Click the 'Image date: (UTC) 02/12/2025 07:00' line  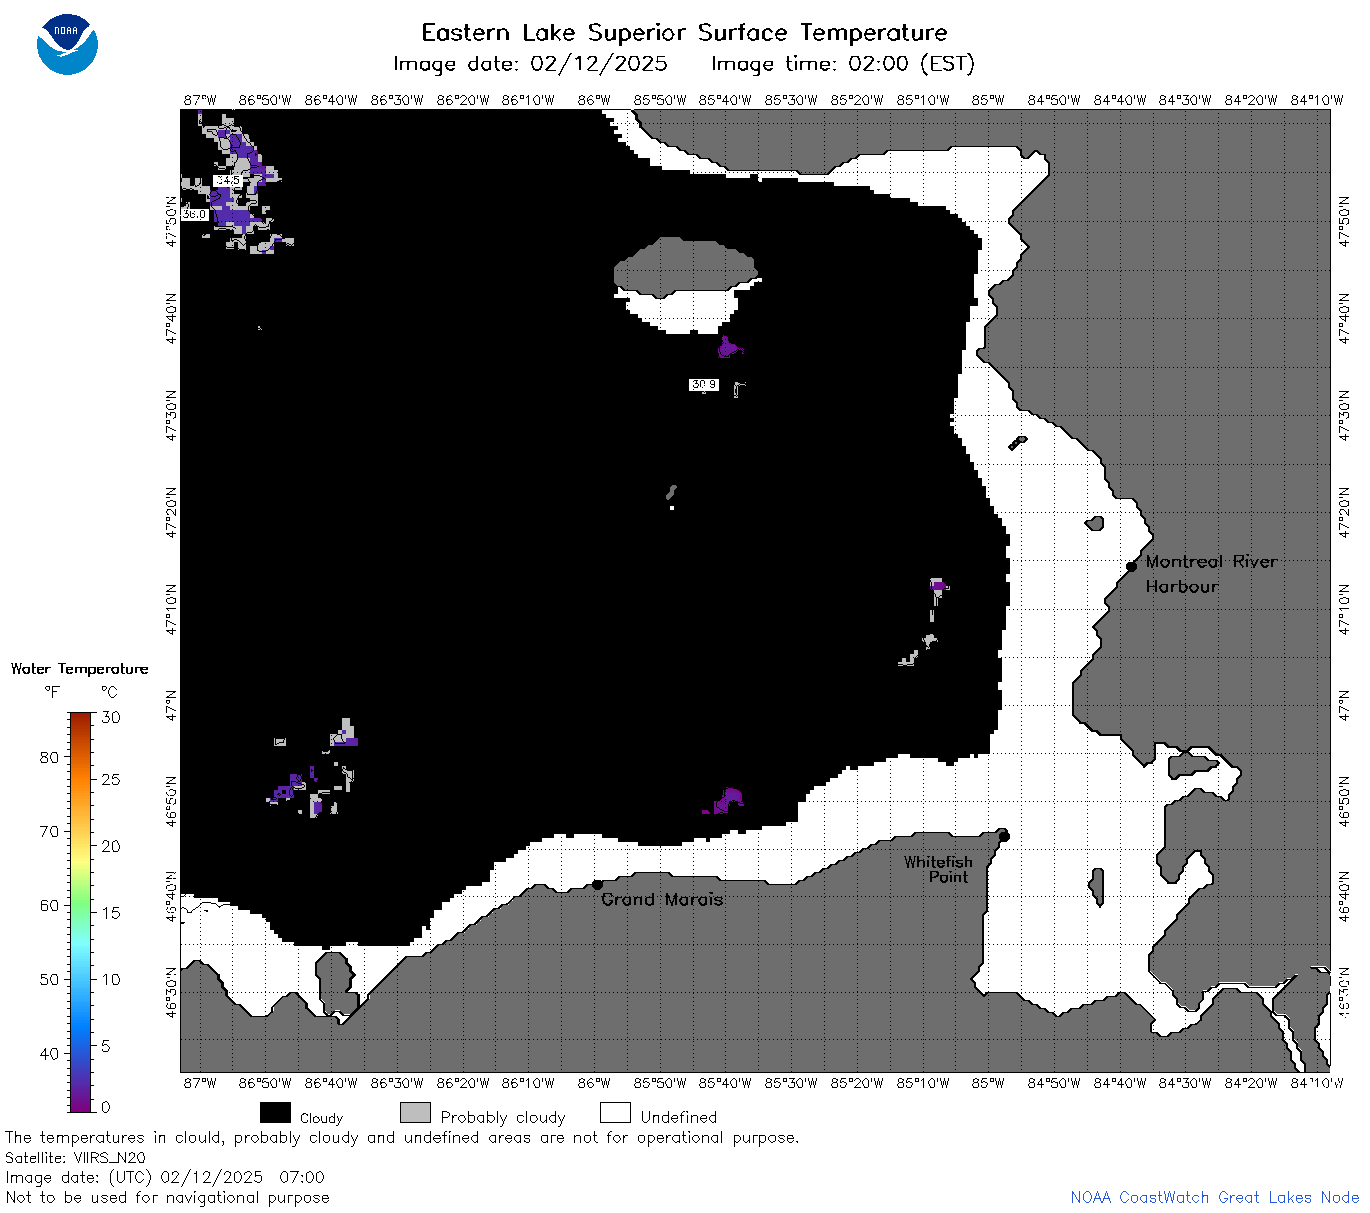coord(165,1177)
